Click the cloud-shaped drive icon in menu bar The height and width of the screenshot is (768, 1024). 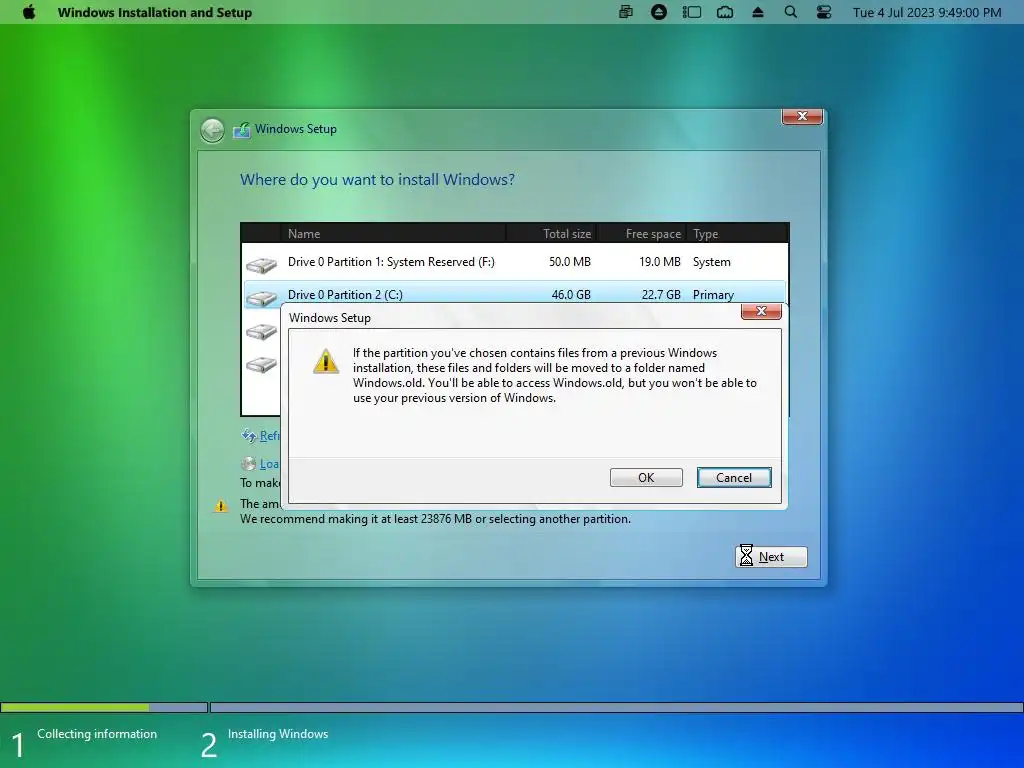pos(725,12)
